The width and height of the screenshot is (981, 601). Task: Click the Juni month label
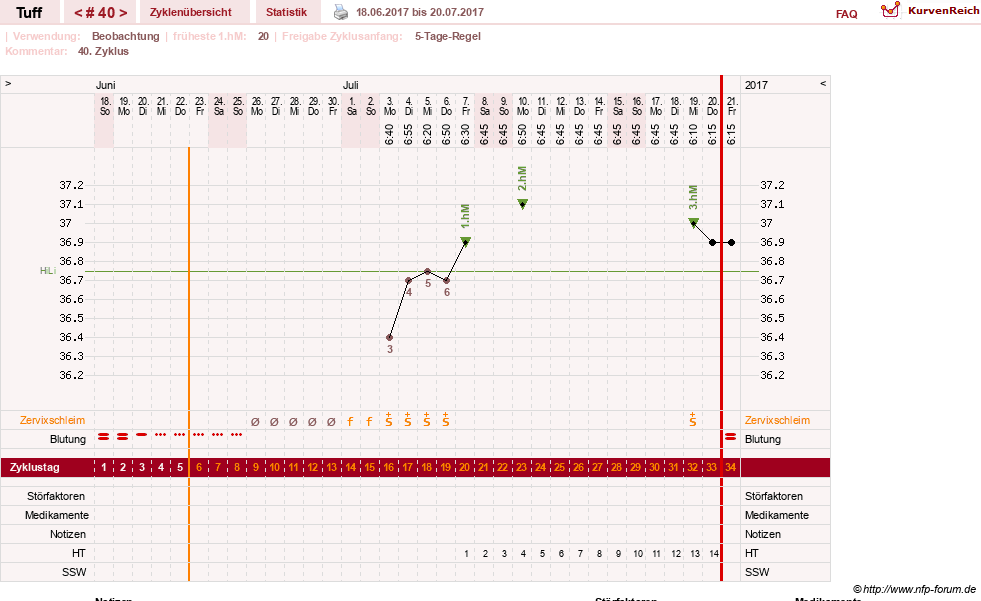coord(105,85)
